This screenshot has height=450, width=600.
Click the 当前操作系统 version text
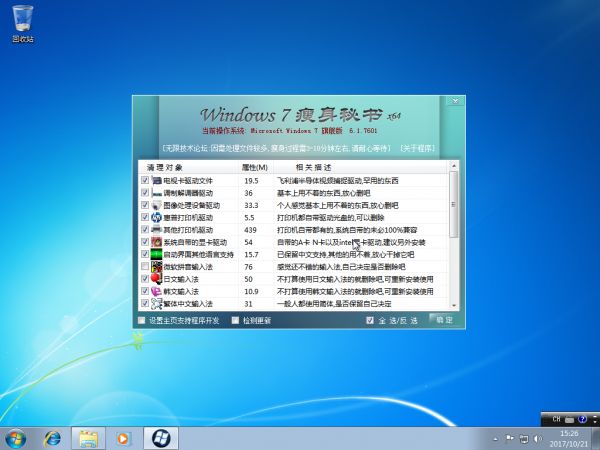click(x=290, y=130)
